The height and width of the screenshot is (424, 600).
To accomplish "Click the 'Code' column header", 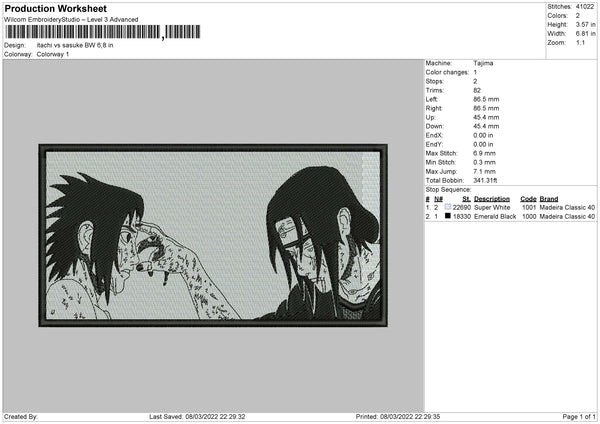I will click(x=528, y=199).
